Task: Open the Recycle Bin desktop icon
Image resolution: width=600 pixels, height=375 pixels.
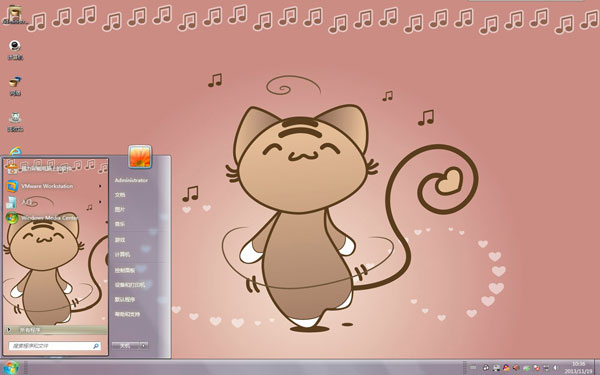Action: [15, 122]
